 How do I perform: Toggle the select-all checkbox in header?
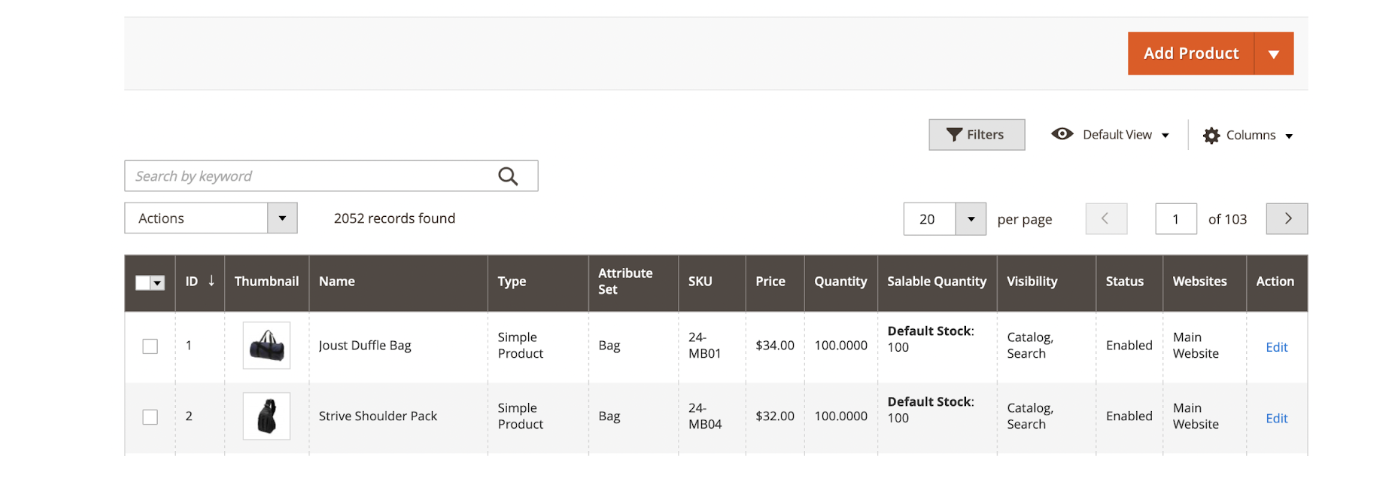[143, 283]
